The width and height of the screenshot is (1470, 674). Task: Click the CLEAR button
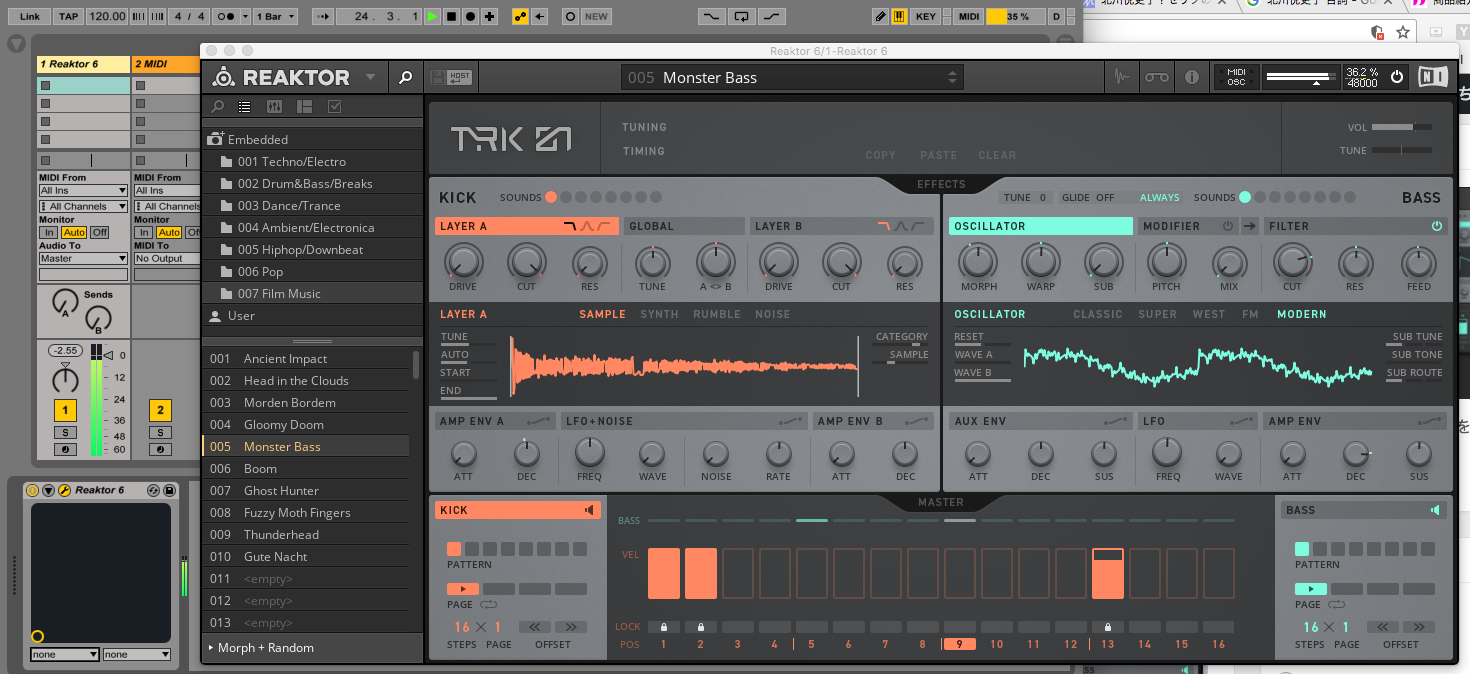pos(997,155)
